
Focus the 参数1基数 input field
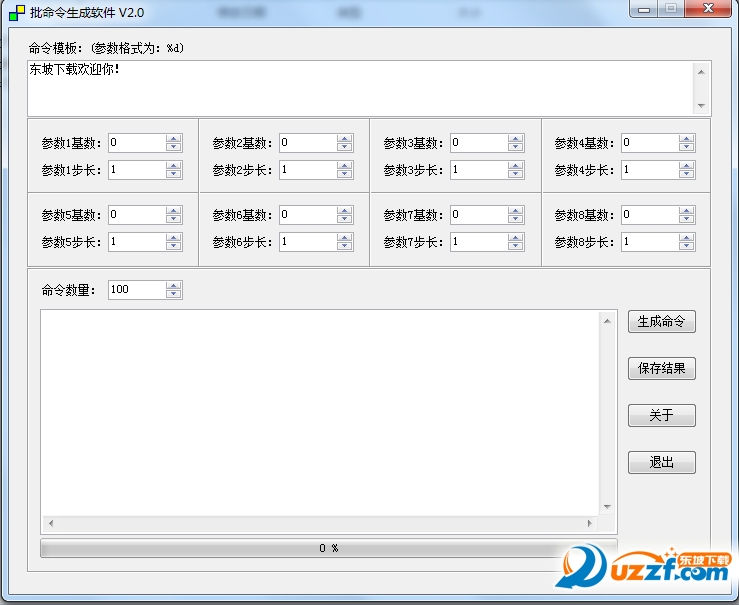click(137, 143)
